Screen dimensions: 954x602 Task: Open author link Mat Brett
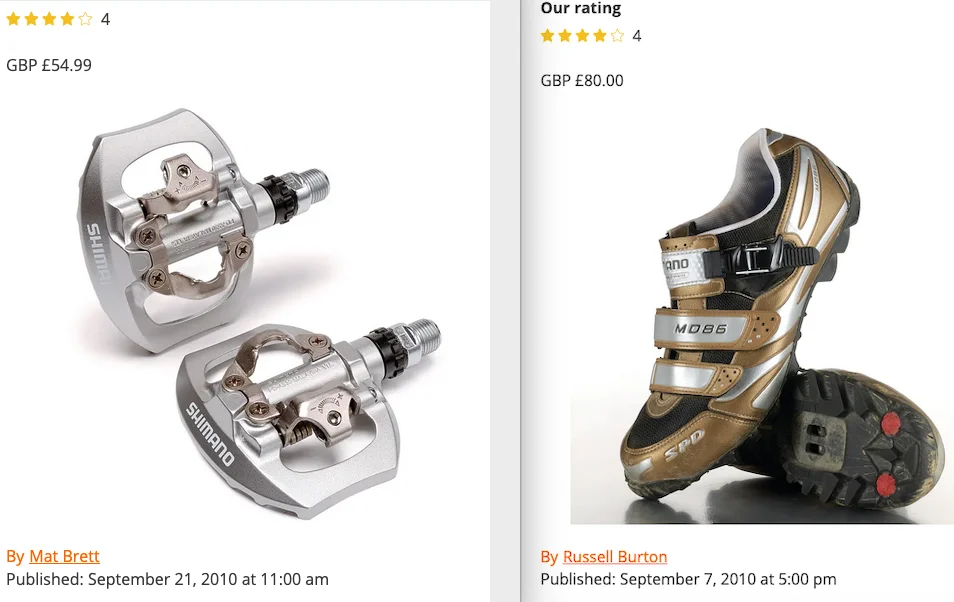point(64,556)
